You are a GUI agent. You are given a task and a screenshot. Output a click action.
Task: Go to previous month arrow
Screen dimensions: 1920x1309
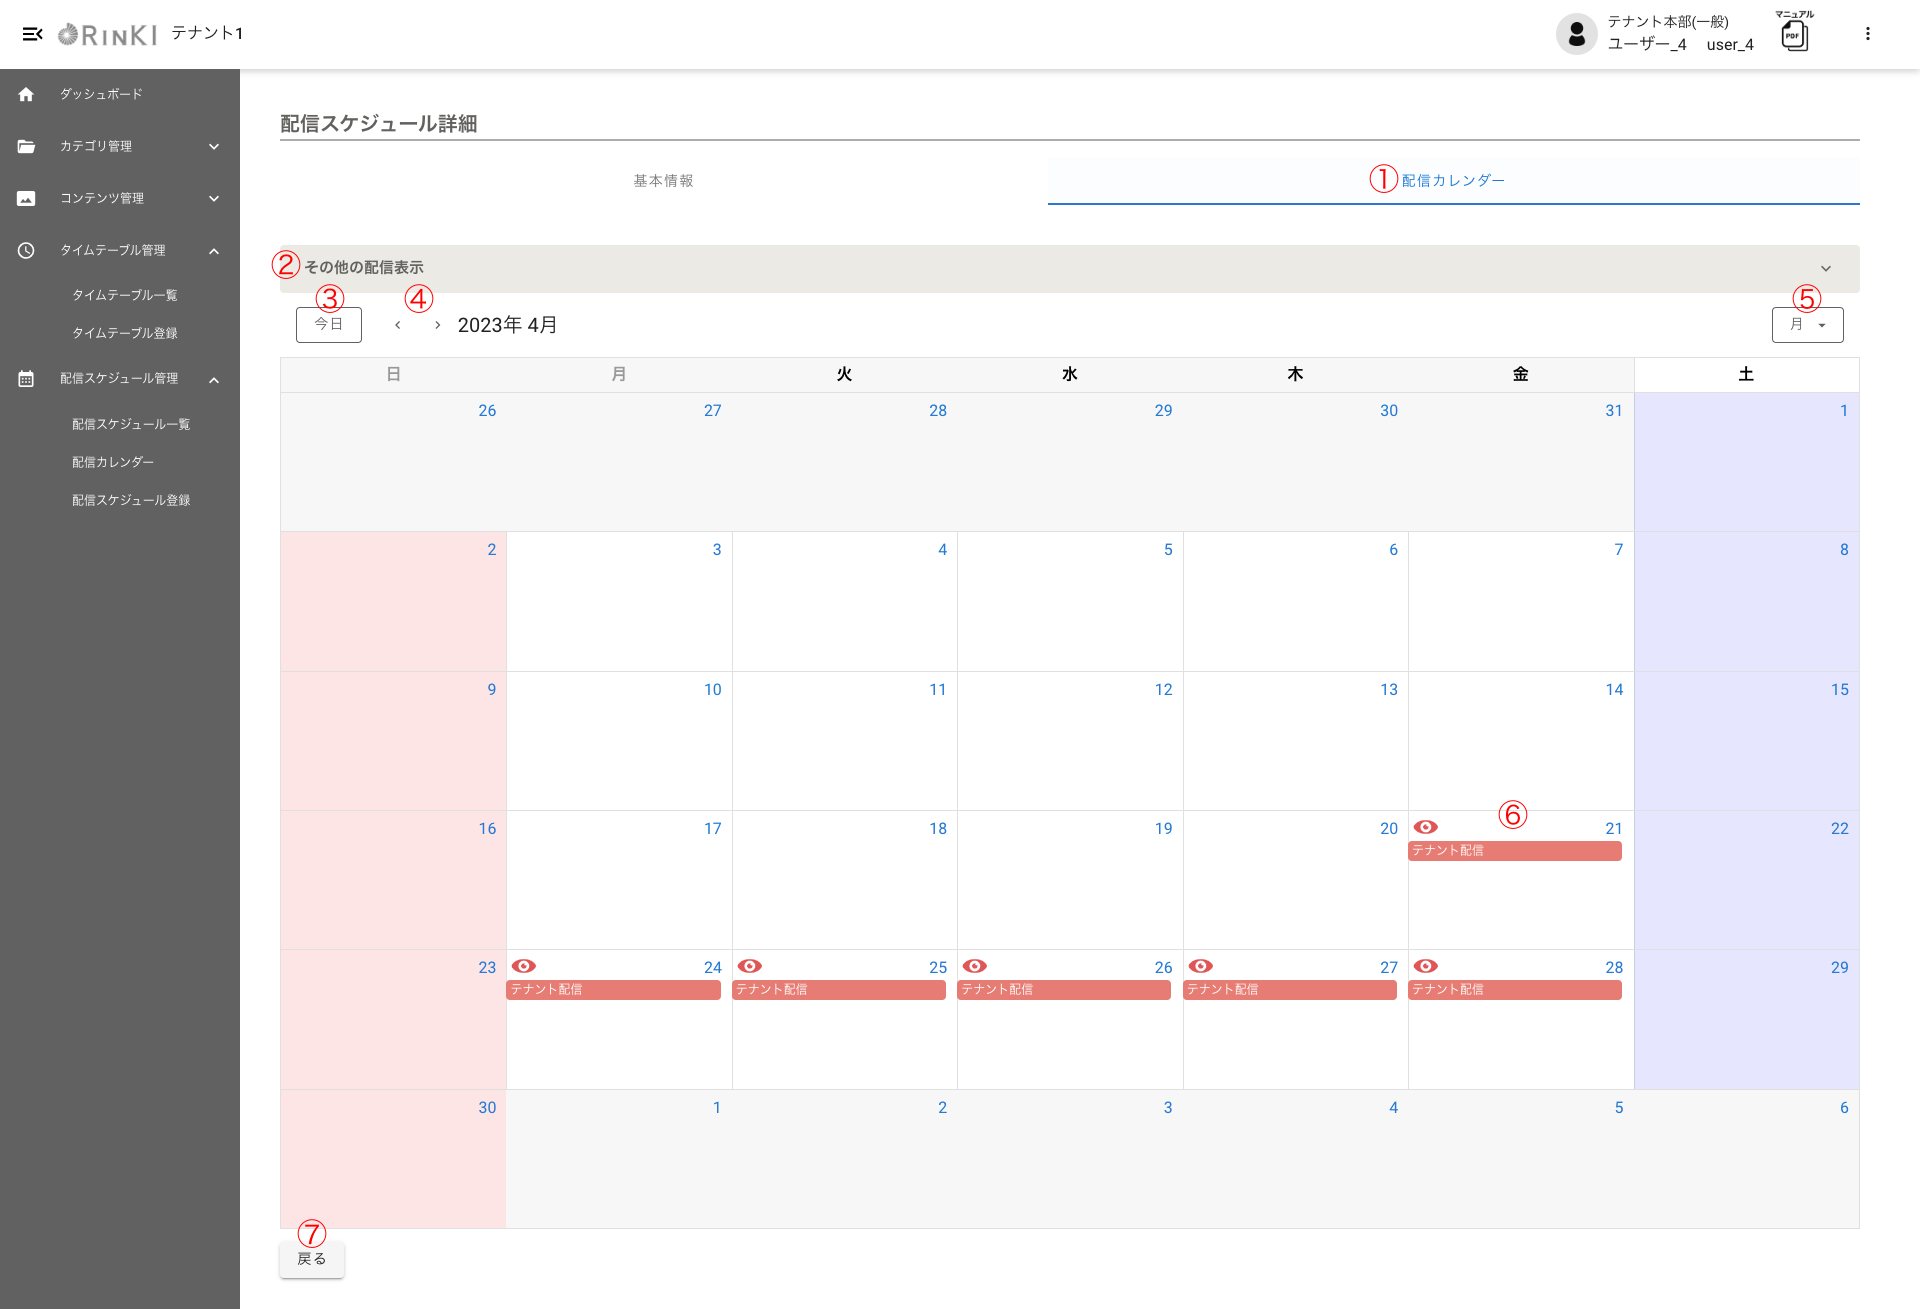(398, 325)
